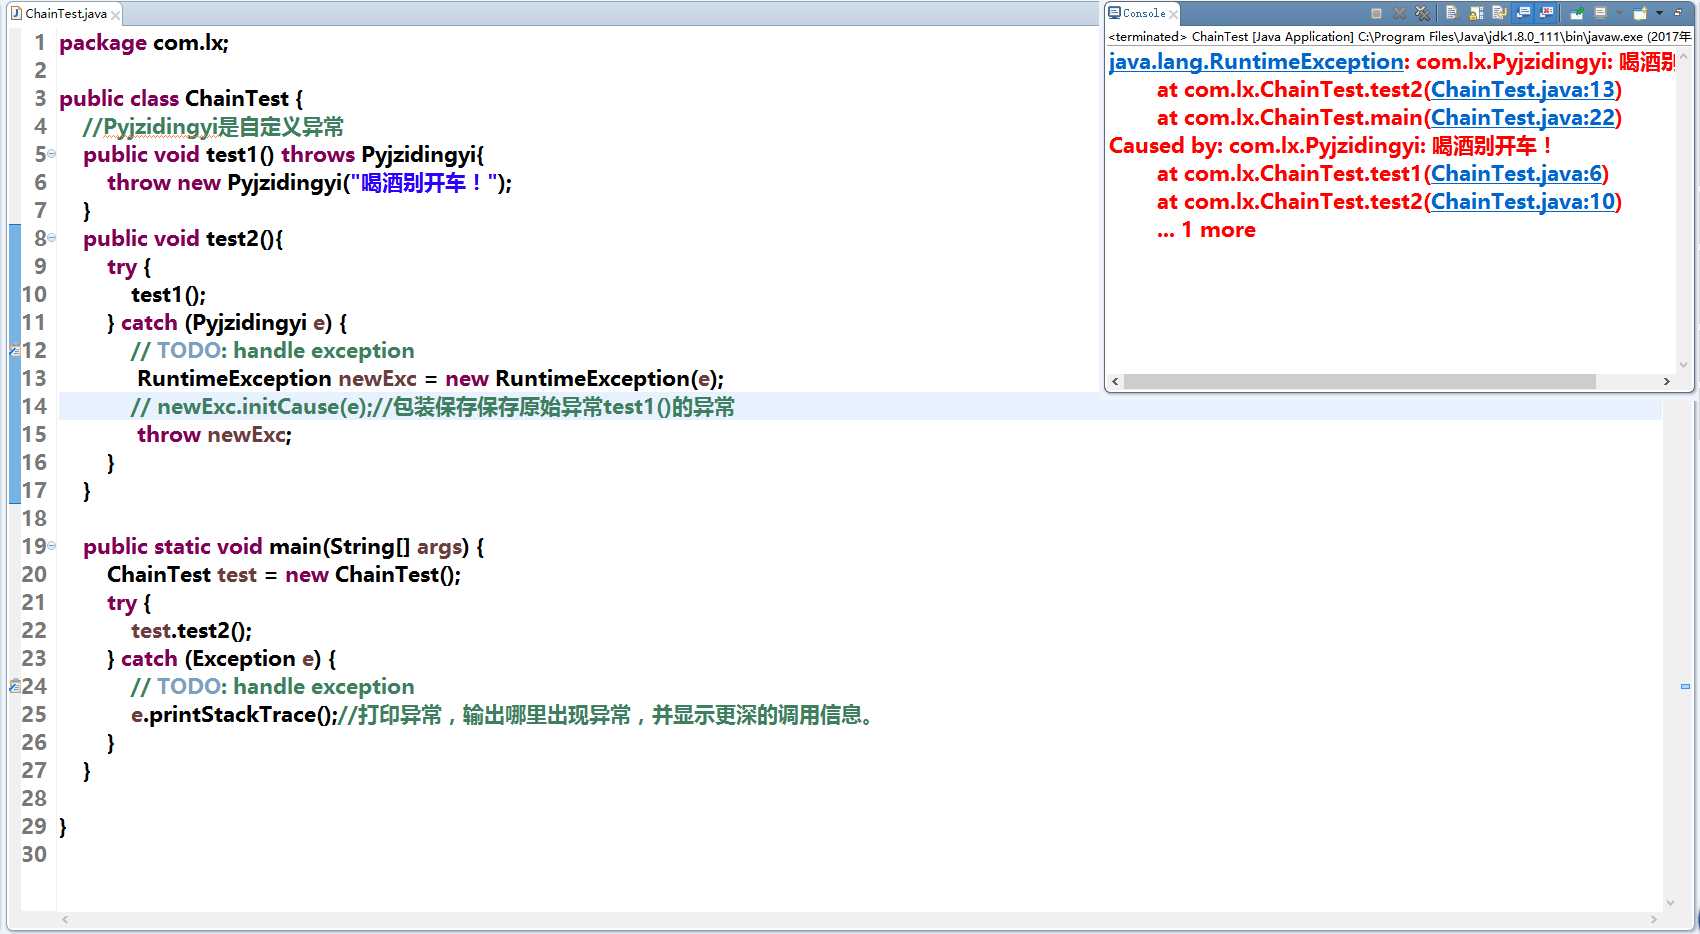
Task: Click the '//Pyjzidingyi' comment on line 4
Action: click(x=213, y=127)
